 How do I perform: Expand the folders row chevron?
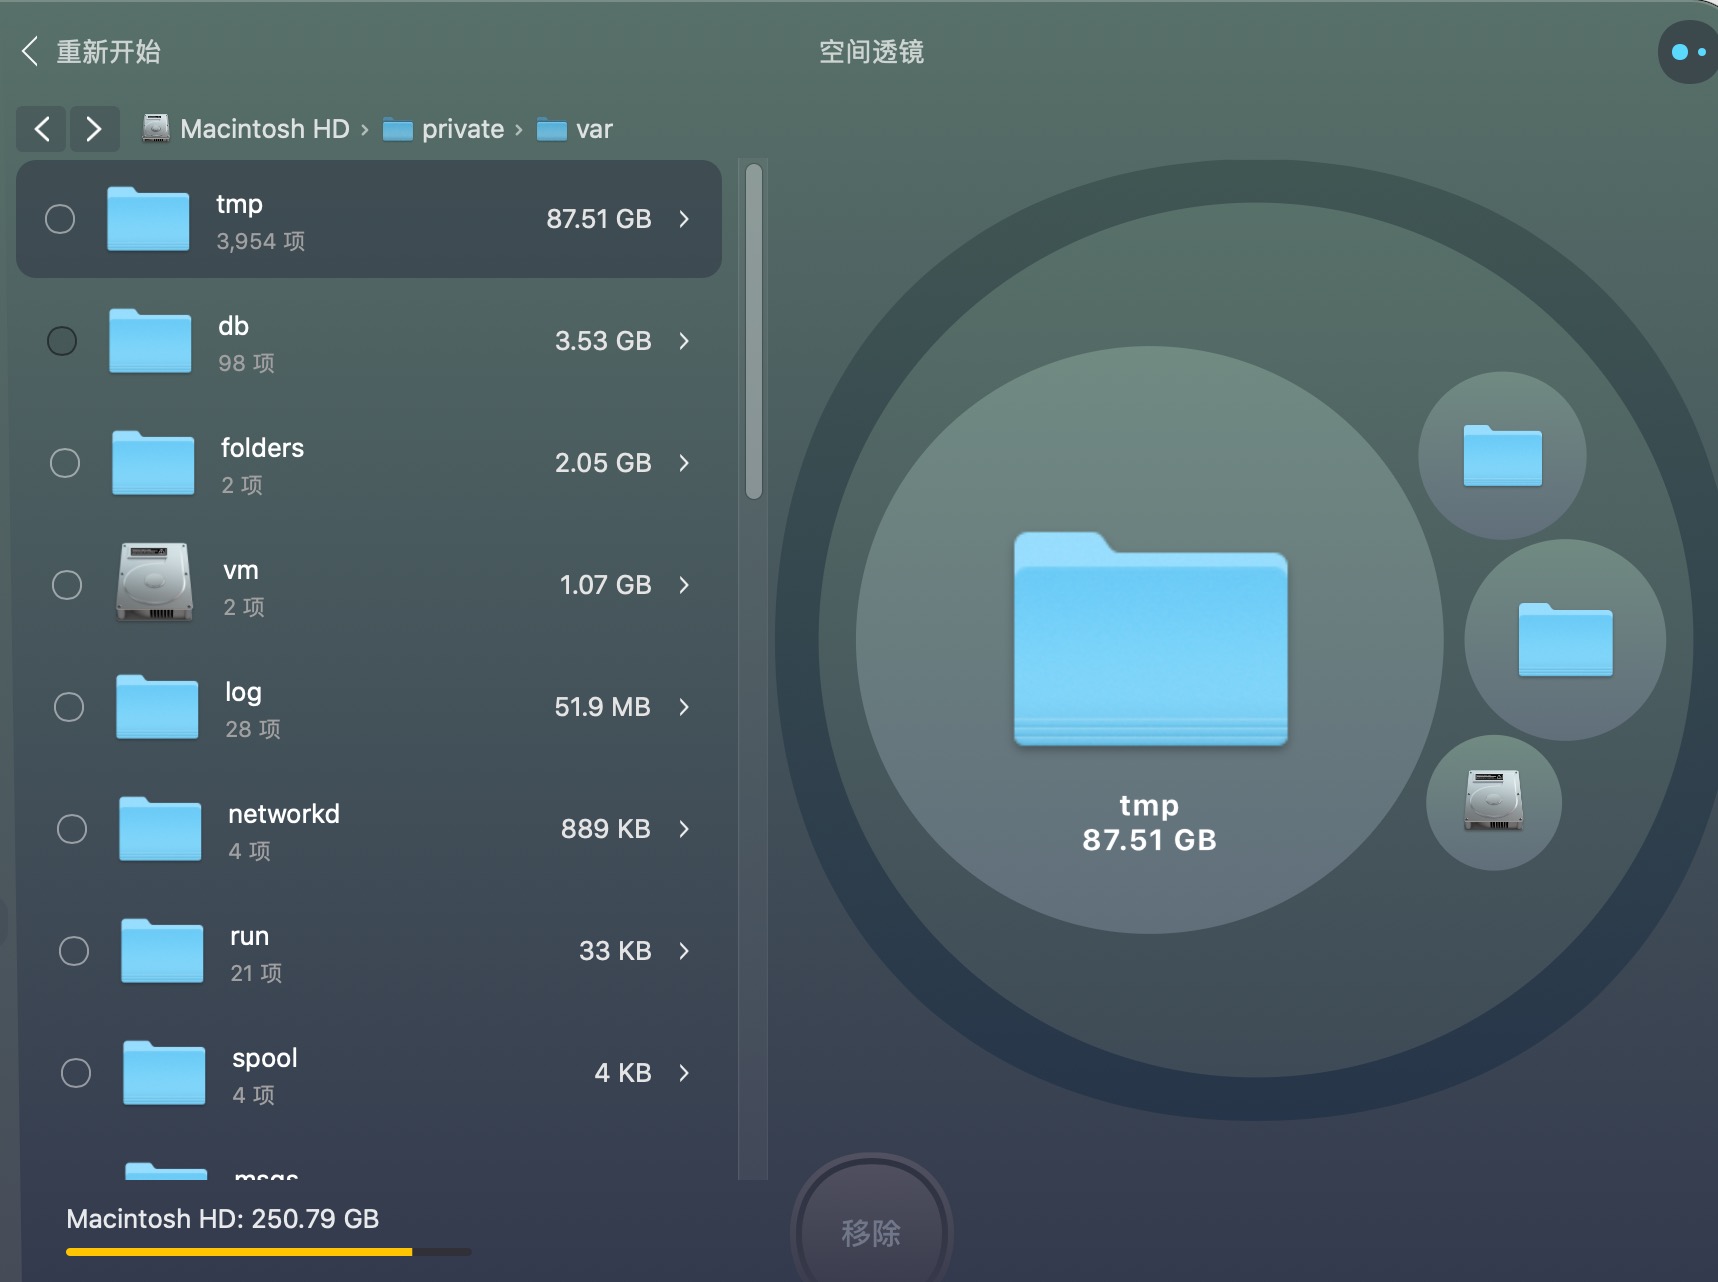click(684, 463)
